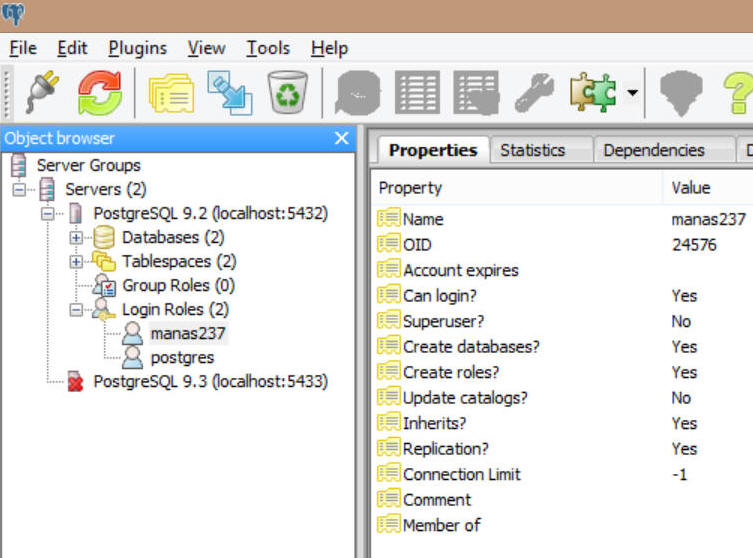753x558 pixels.
Task: Select the Superuser? property row
Action: coord(563,321)
